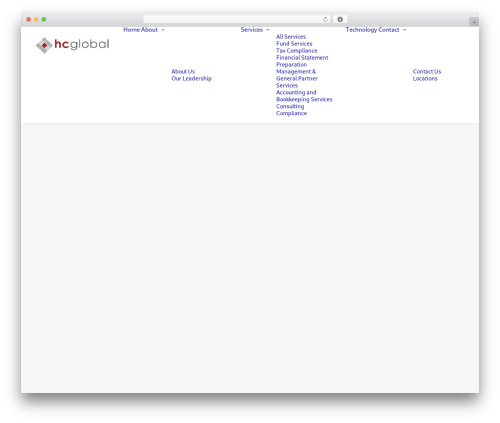The height and width of the screenshot is (423, 500).
Task: Open the Contact Us link
Action: click(x=427, y=71)
